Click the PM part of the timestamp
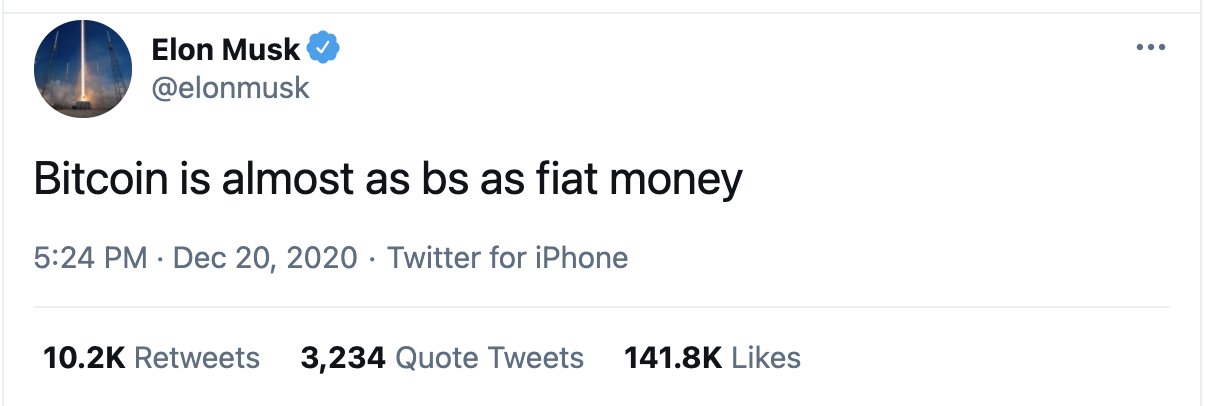The height and width of the screenshot is (406, 1216). tap(125, 258)
